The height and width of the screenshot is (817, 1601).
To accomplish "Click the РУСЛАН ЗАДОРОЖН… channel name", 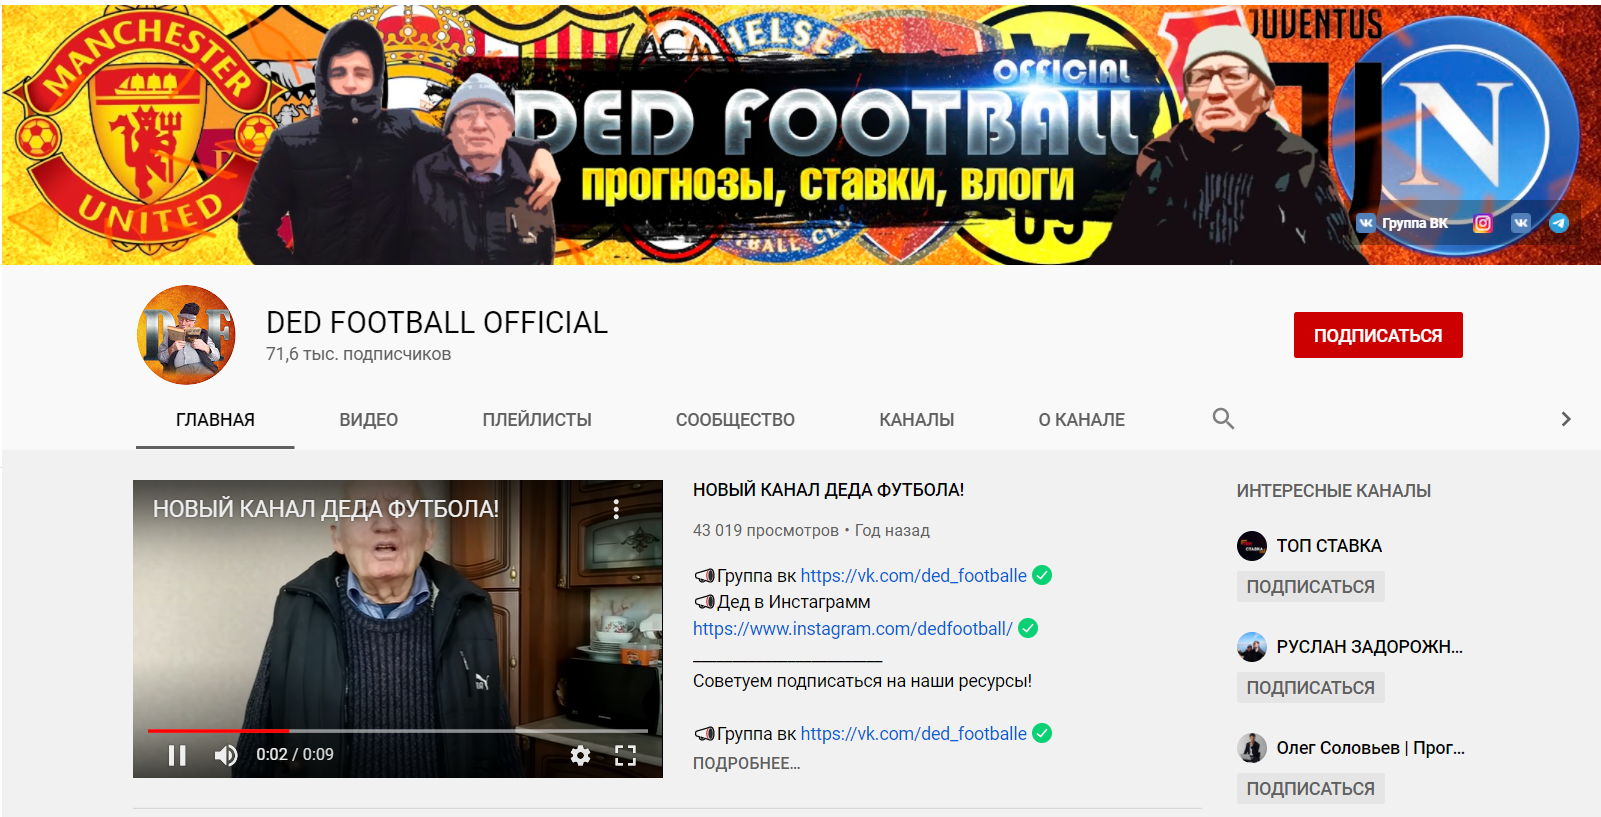I will click(x=1370, y=647).
